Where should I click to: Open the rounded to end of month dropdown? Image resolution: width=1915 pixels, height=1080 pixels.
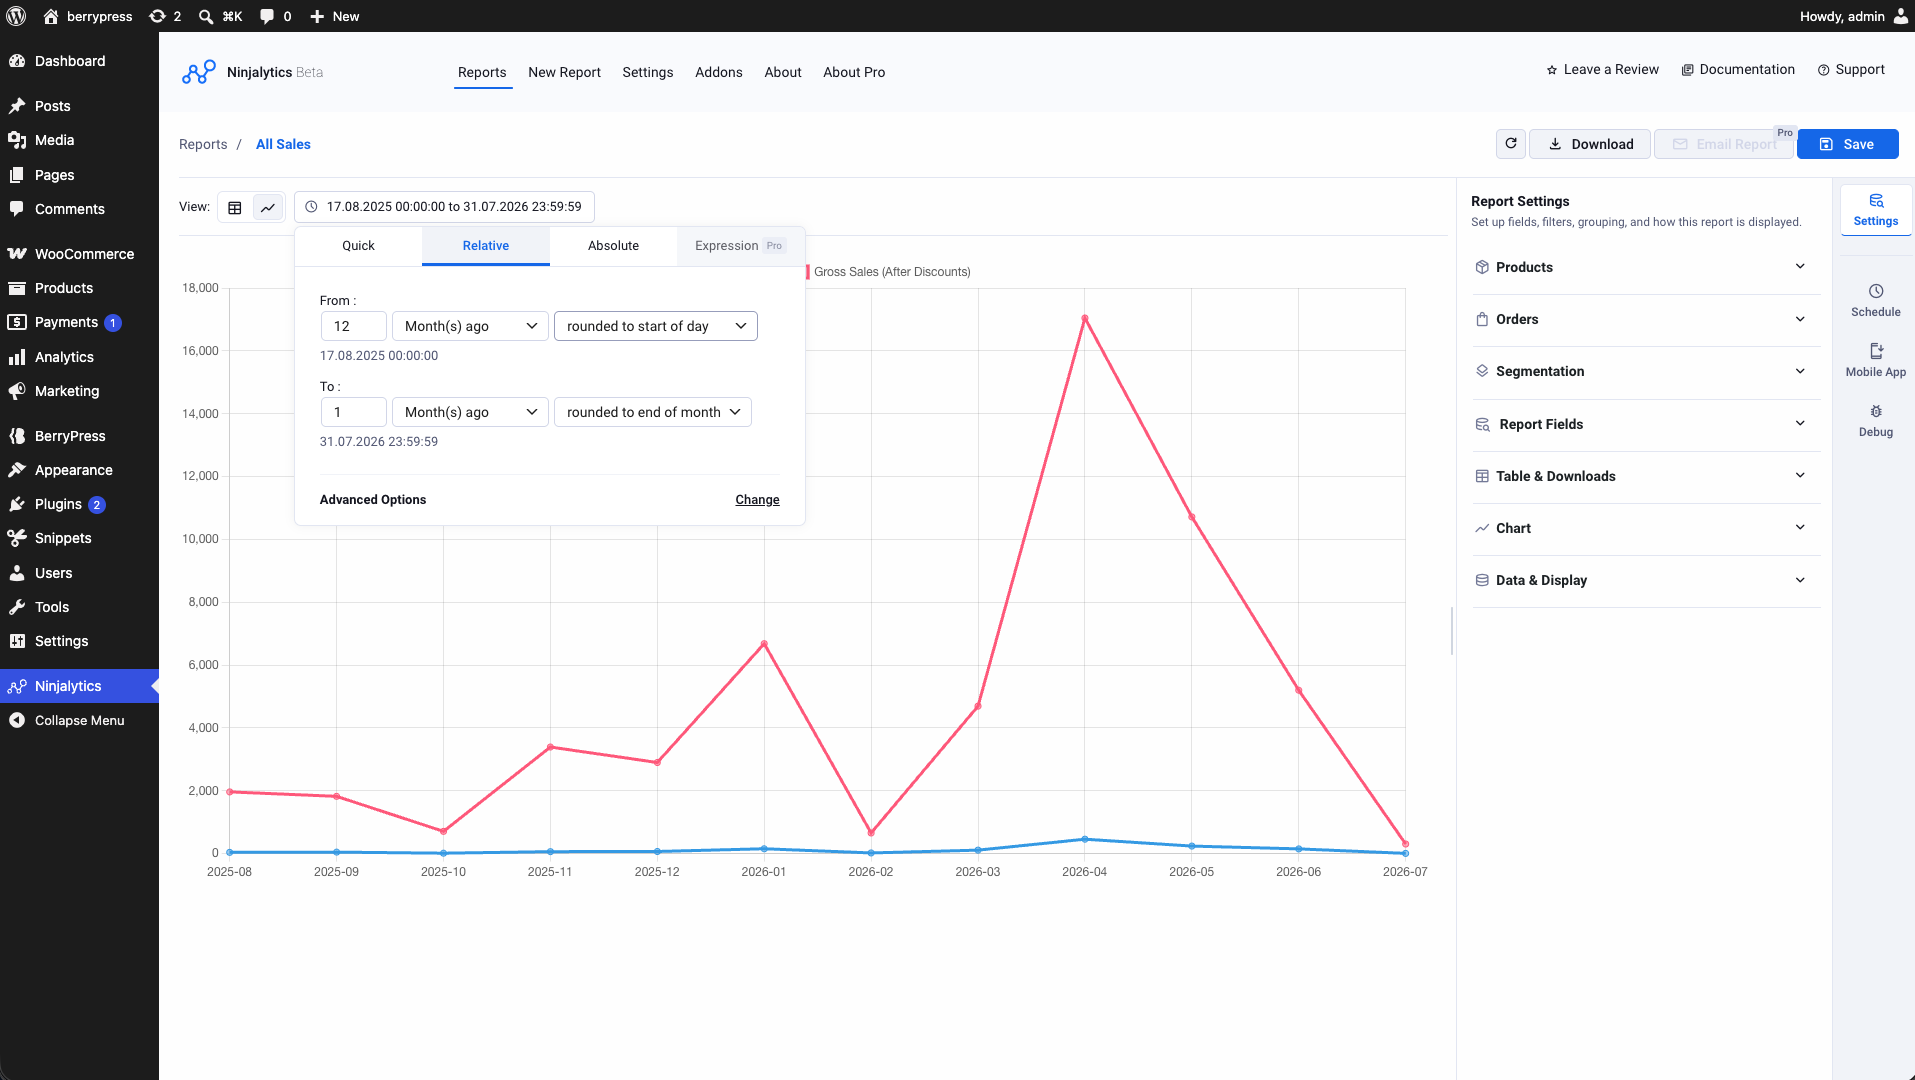tap(653, 412)
